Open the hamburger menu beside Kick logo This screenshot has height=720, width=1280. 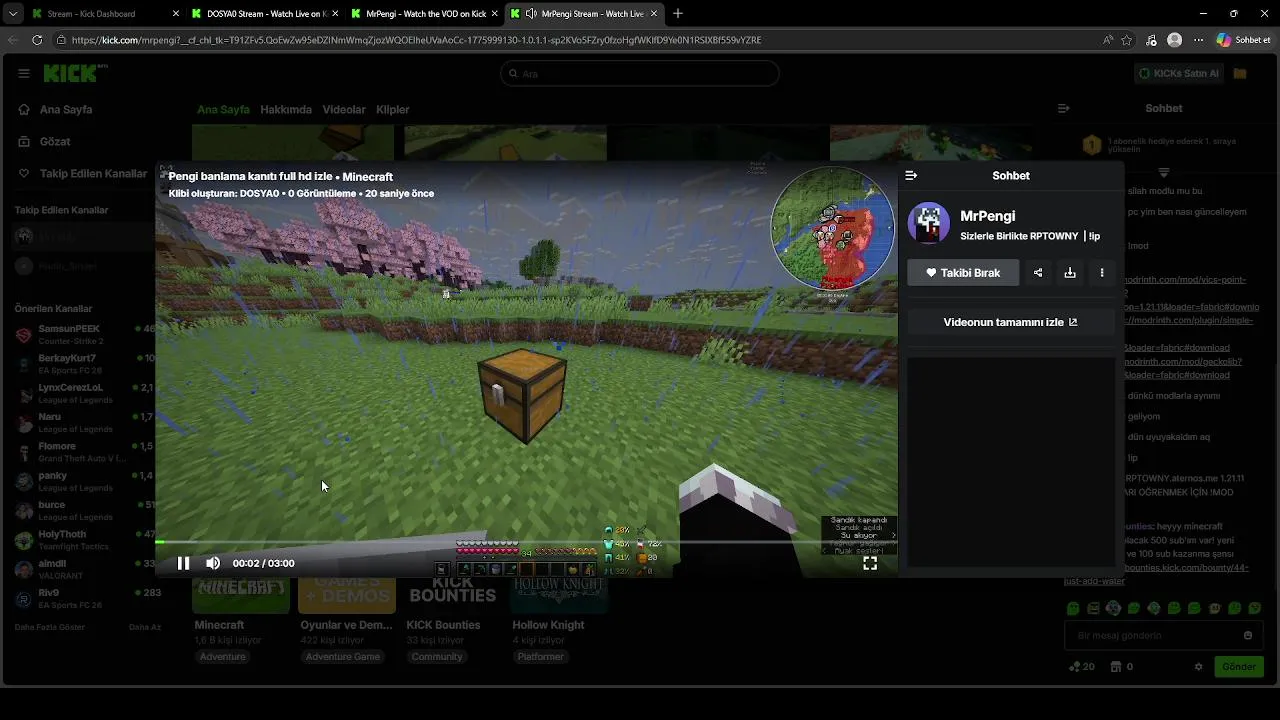tap(24, 73)
